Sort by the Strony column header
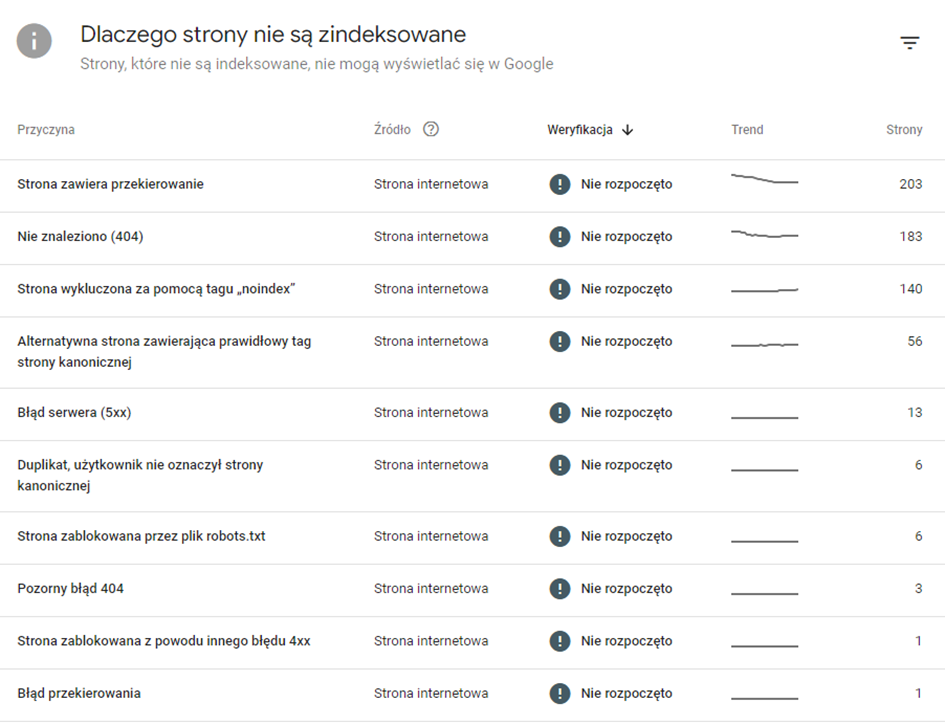Image resolution: width=945 pixels, height=724 pixels. pos(904,130)
